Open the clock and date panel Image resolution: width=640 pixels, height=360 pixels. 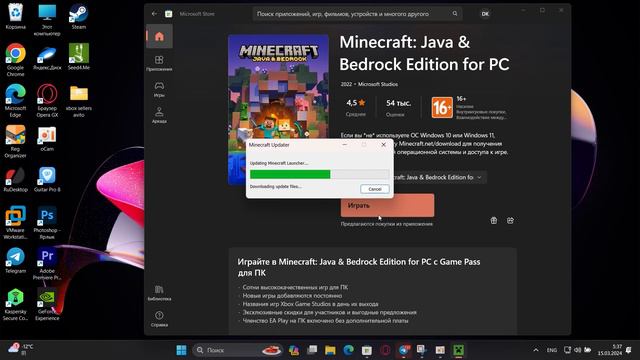(x=610, y=350)
